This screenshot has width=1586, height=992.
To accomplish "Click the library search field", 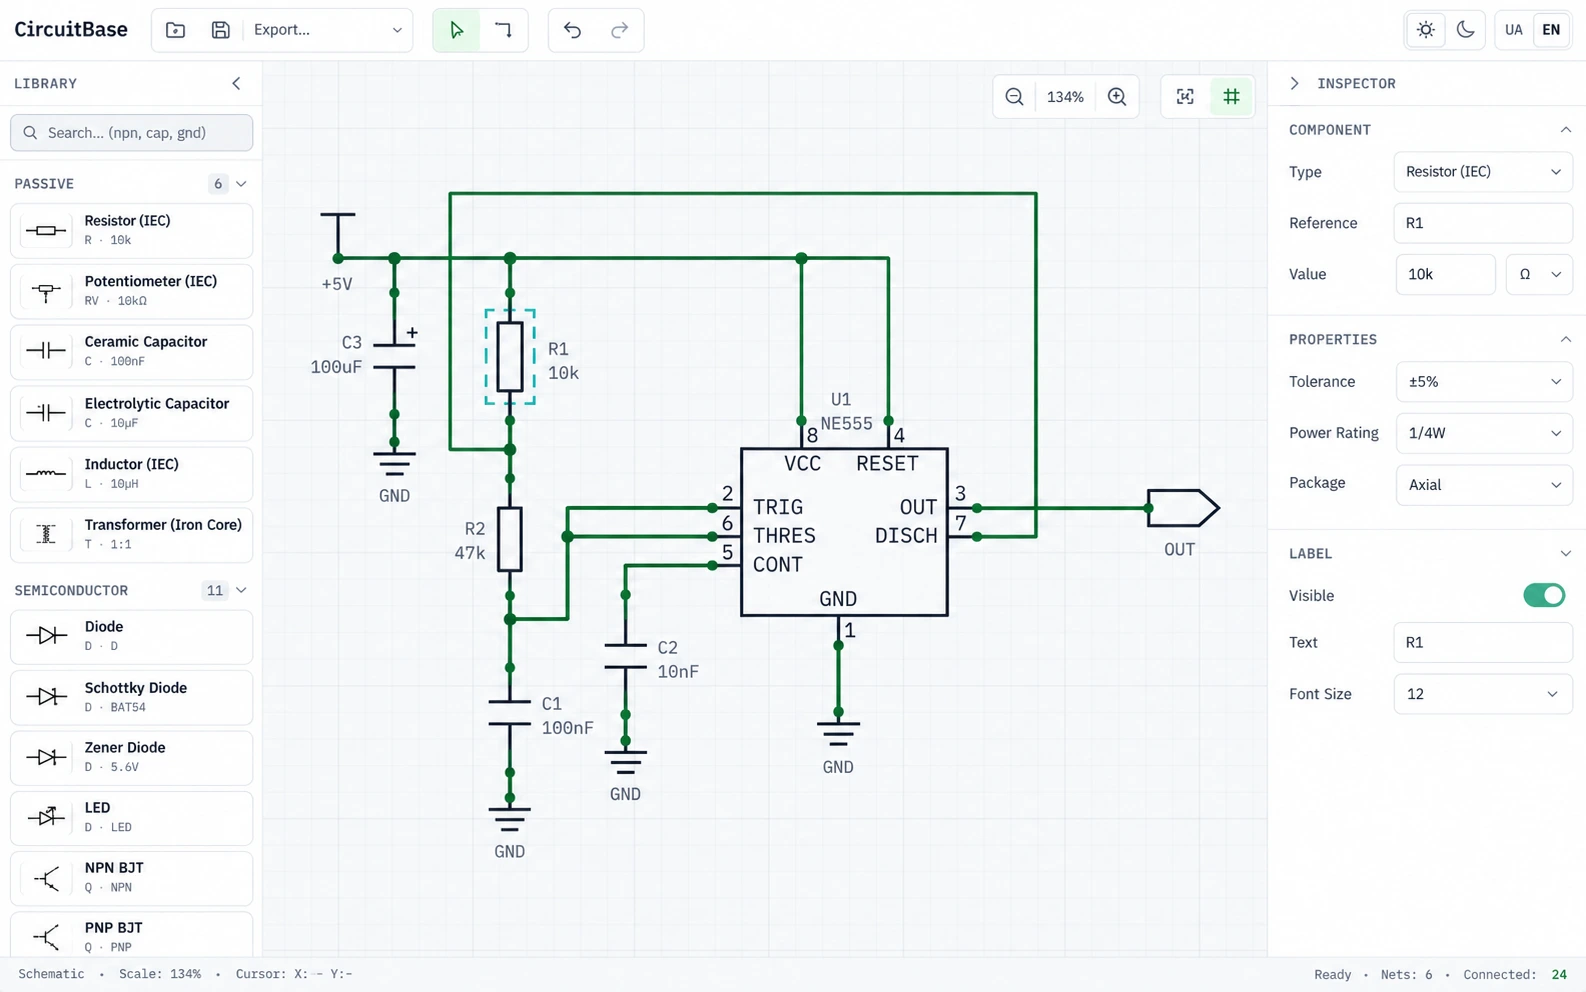I will (x=131, y=133).
